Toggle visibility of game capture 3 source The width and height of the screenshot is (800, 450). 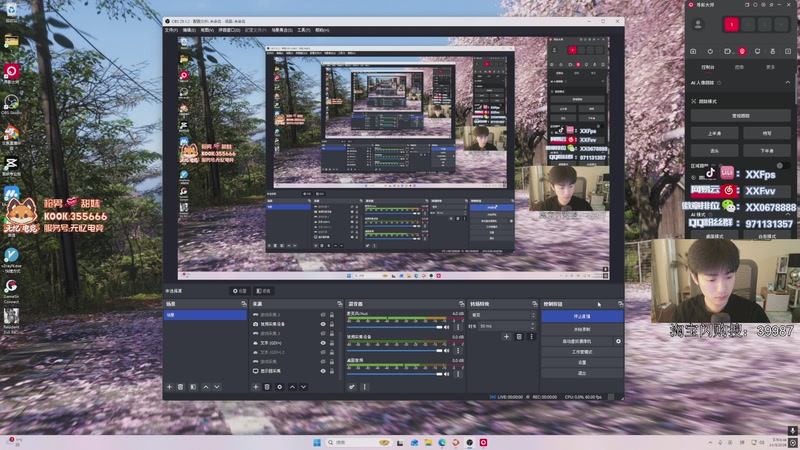coord(323,333)
